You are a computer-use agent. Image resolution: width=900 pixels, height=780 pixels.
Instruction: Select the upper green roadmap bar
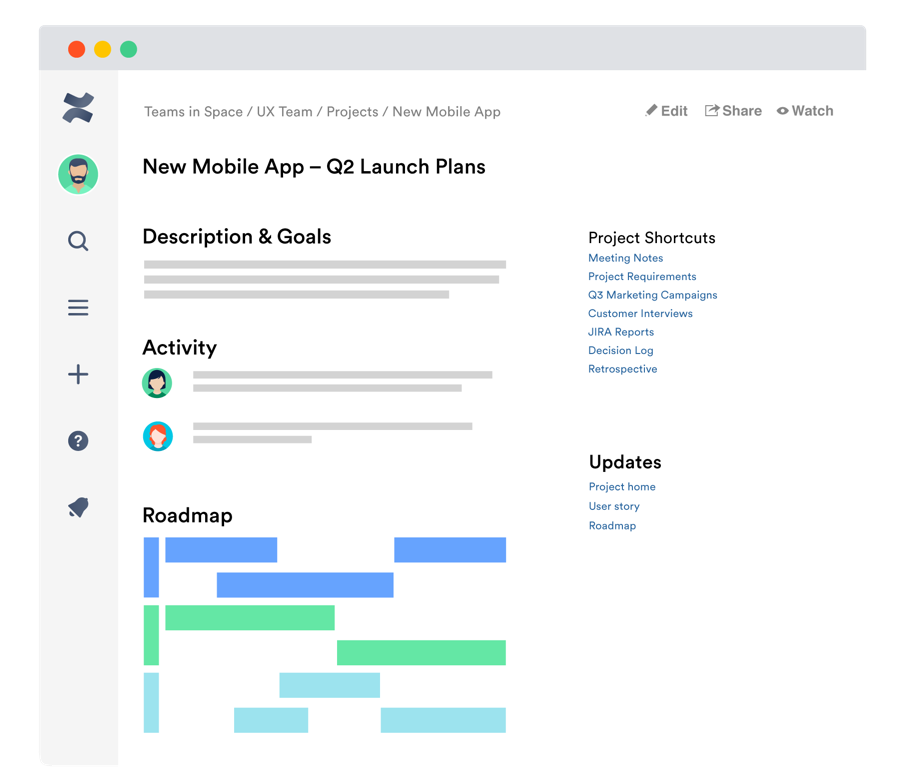pos(250,618)
